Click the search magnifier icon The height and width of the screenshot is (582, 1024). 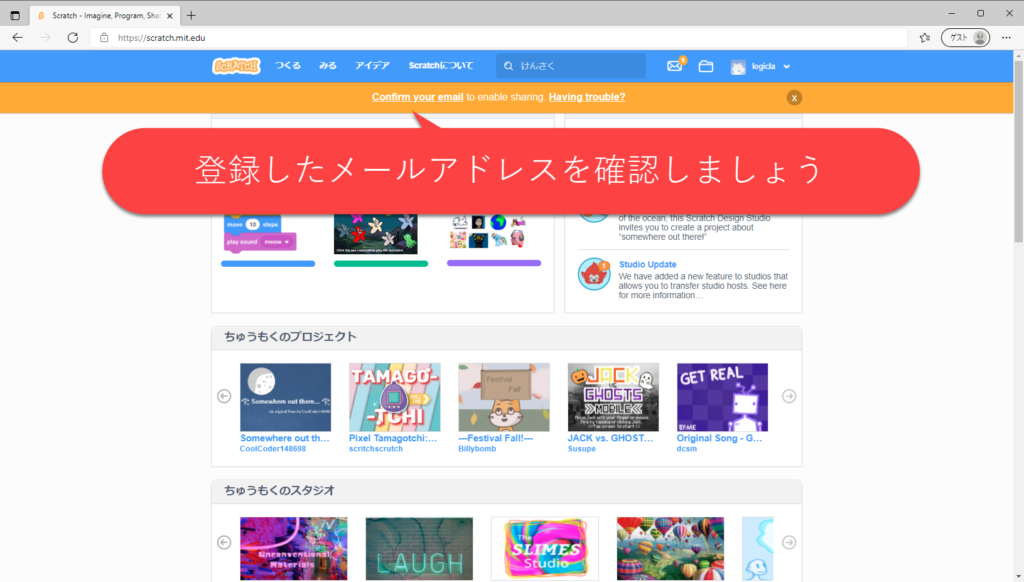click(509, 66)
